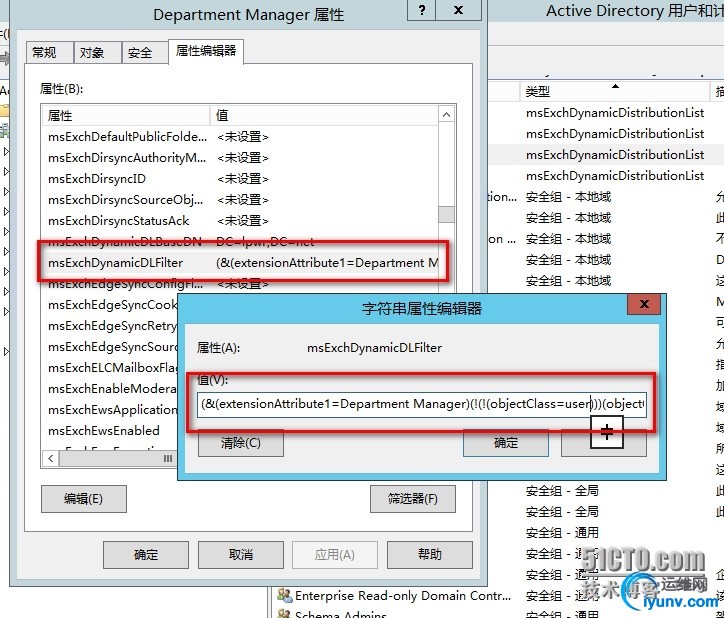Click the horizontal scrollbar left arrow
Viewport: 724px width, 618px height.
coord(51,459)
